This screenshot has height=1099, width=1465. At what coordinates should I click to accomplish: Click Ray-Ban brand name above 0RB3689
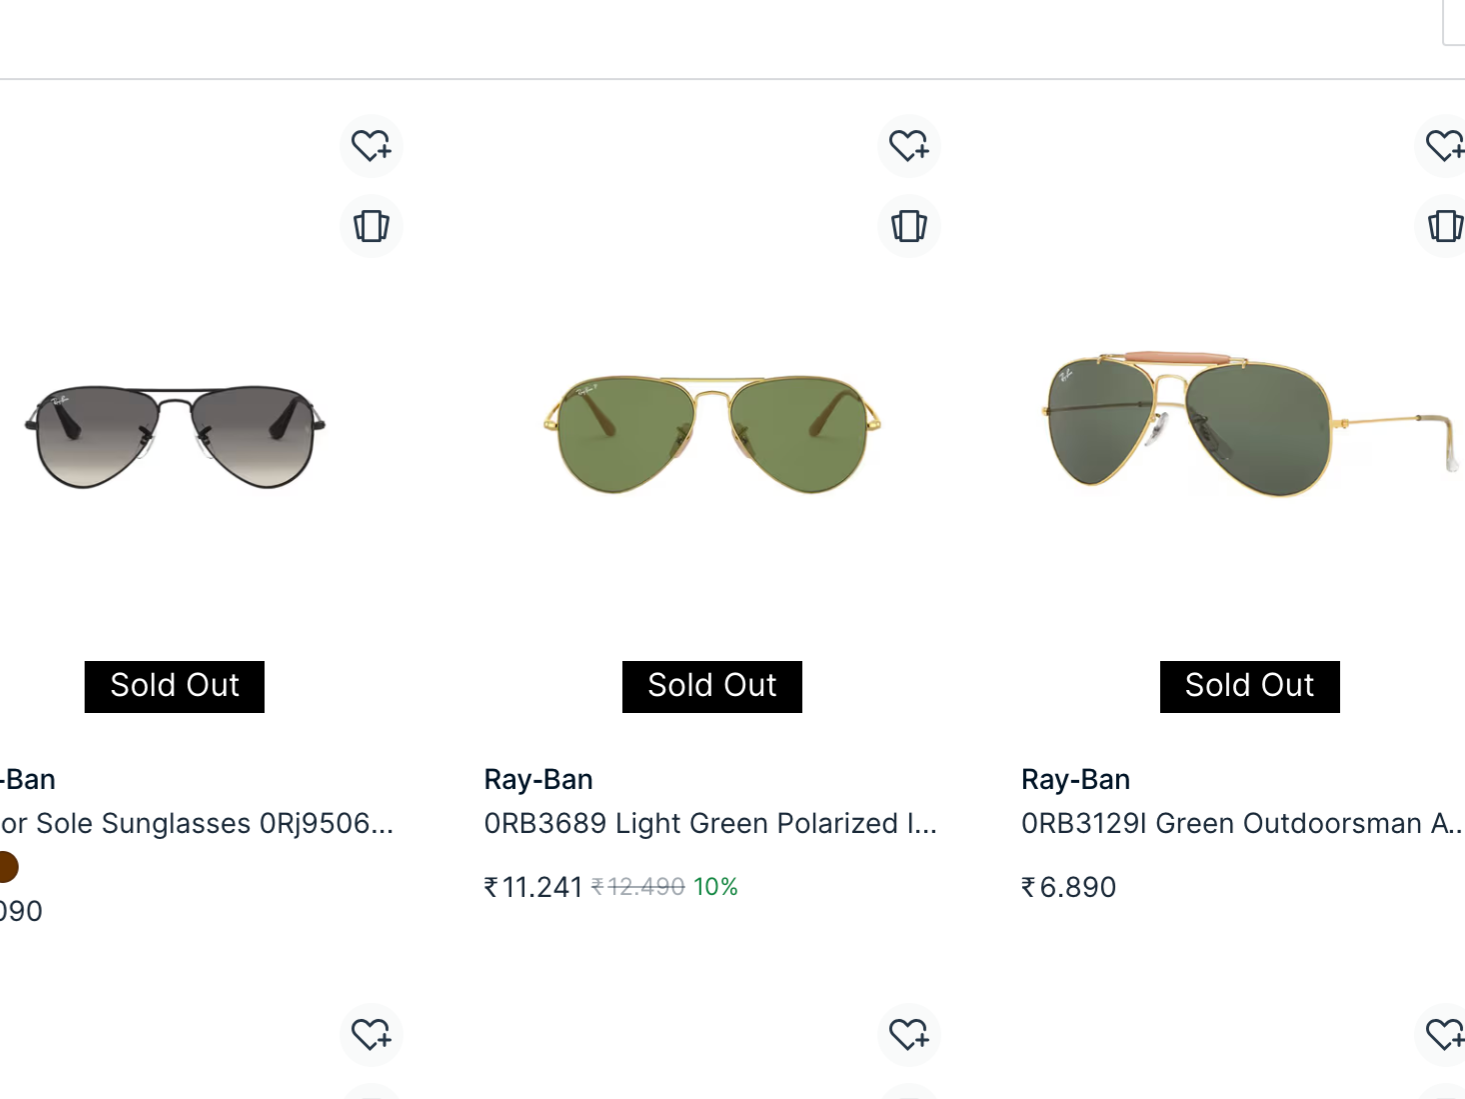(538, 779)
